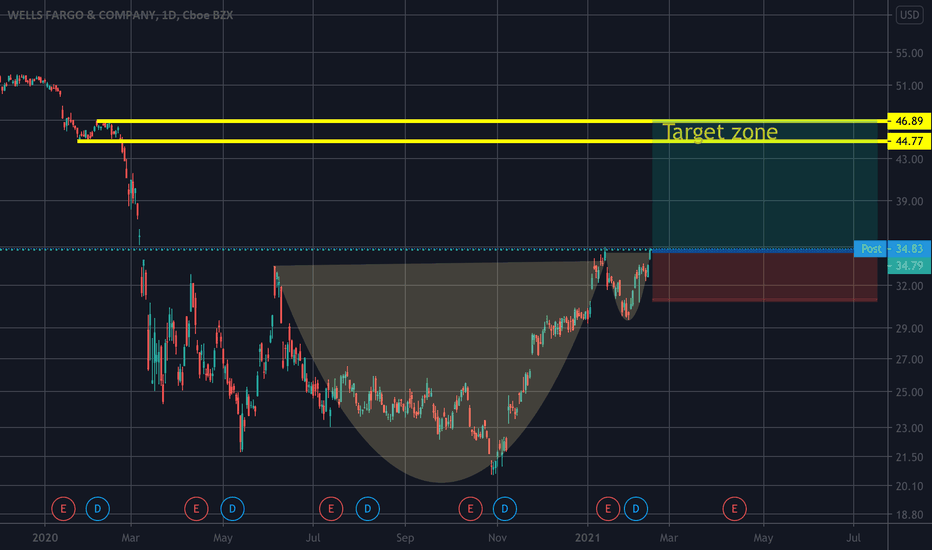This screenshot has width=932, height=550.
Task: Click the 23.00 price axis label
Action: click(909, 428)
